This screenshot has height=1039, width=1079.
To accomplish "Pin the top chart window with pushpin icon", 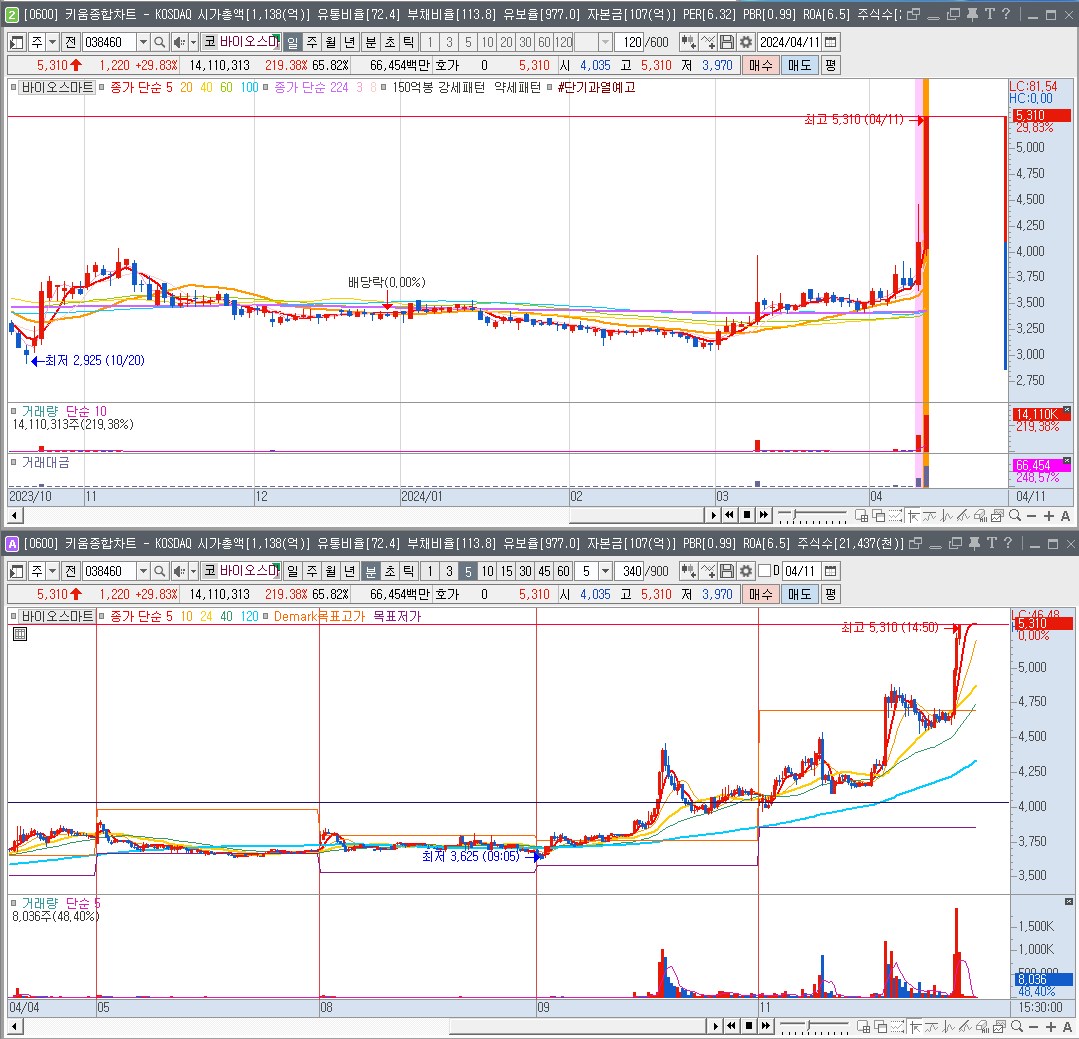I will point(972,14).
